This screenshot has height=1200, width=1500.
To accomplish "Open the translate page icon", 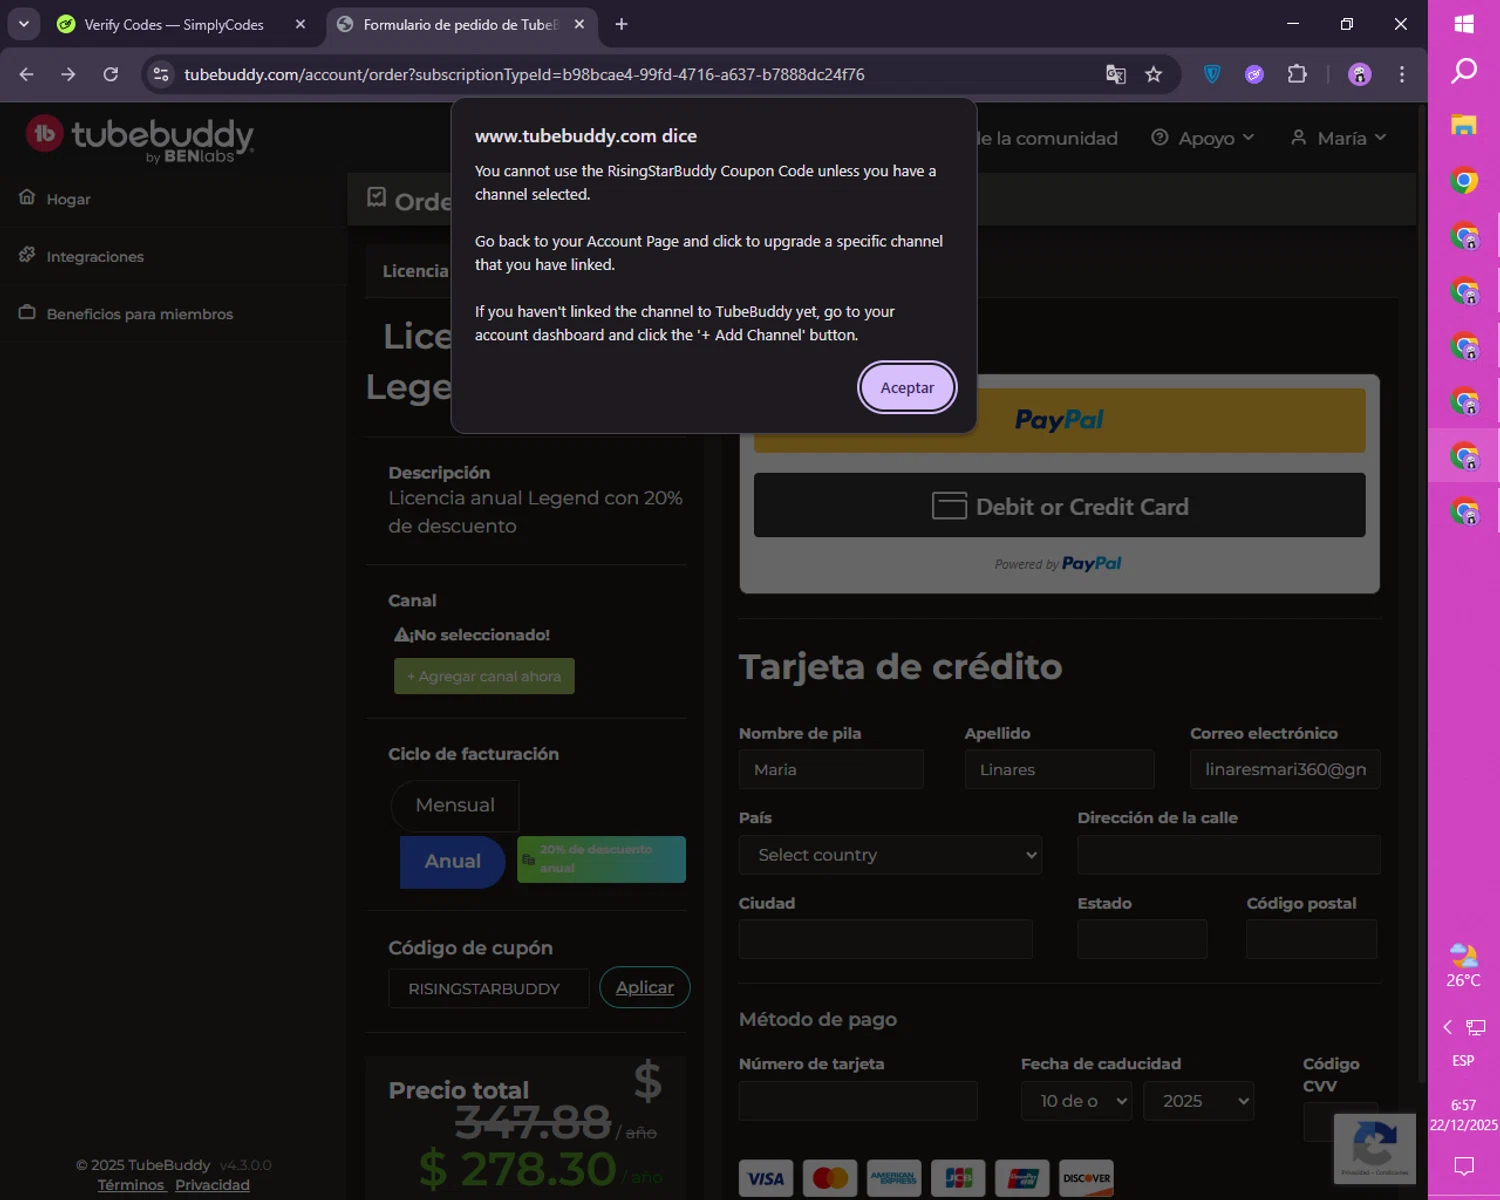I will point(1115,74).
